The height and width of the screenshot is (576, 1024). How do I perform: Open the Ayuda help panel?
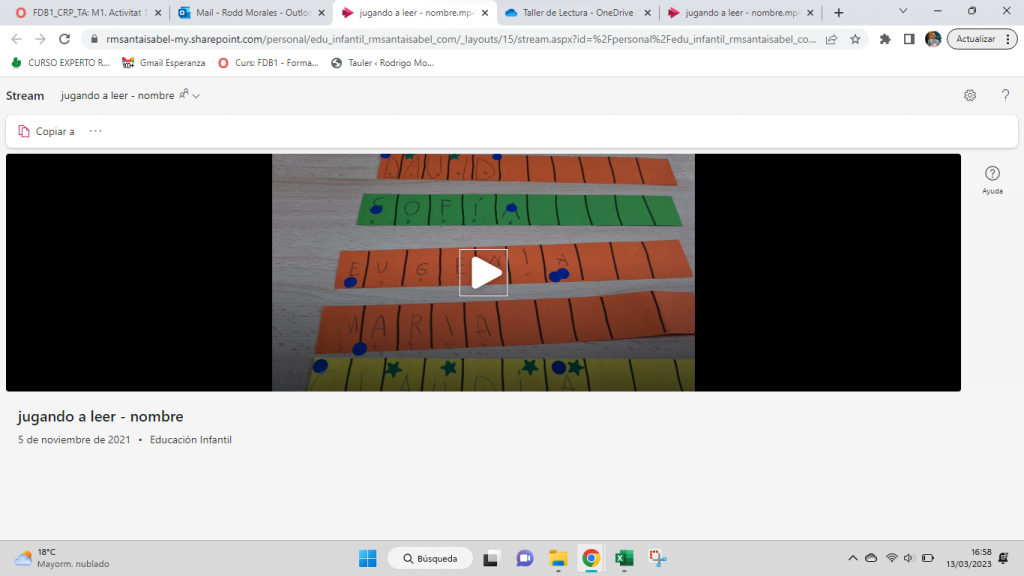(x=992, y=179)
